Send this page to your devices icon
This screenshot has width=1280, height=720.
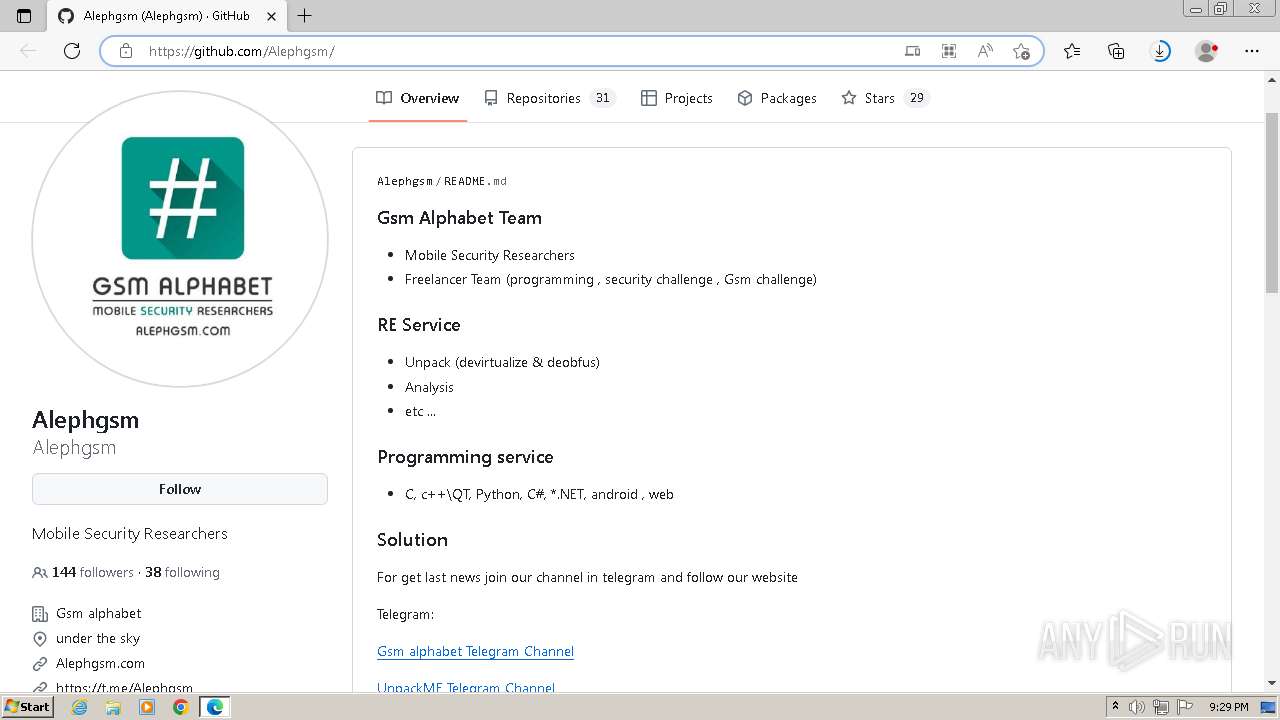(x=912, y=51)
